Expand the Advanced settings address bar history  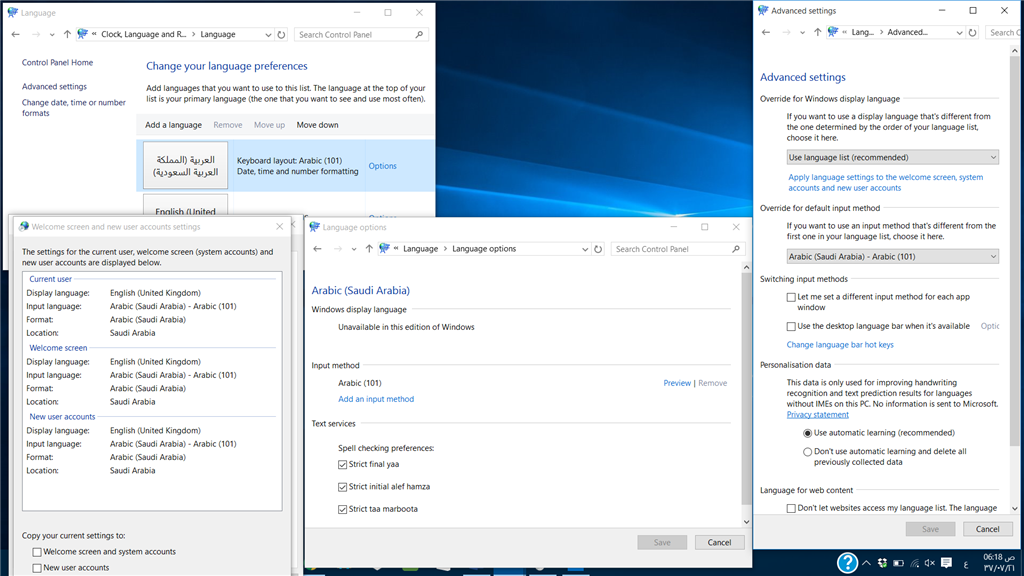pyautogui.click(x=959, y=32)
